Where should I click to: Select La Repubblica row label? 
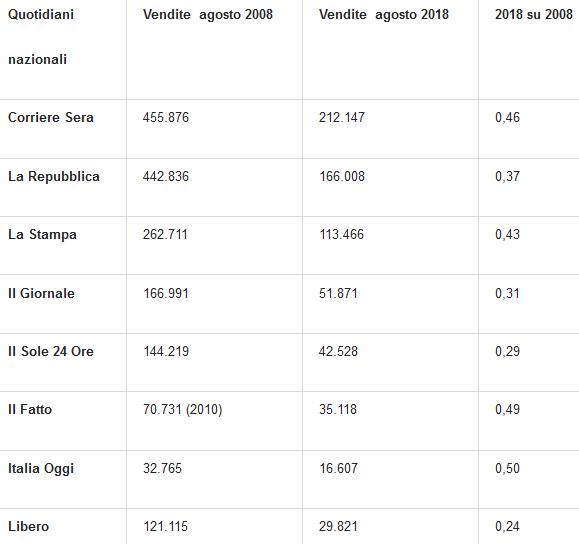[54, 177]
